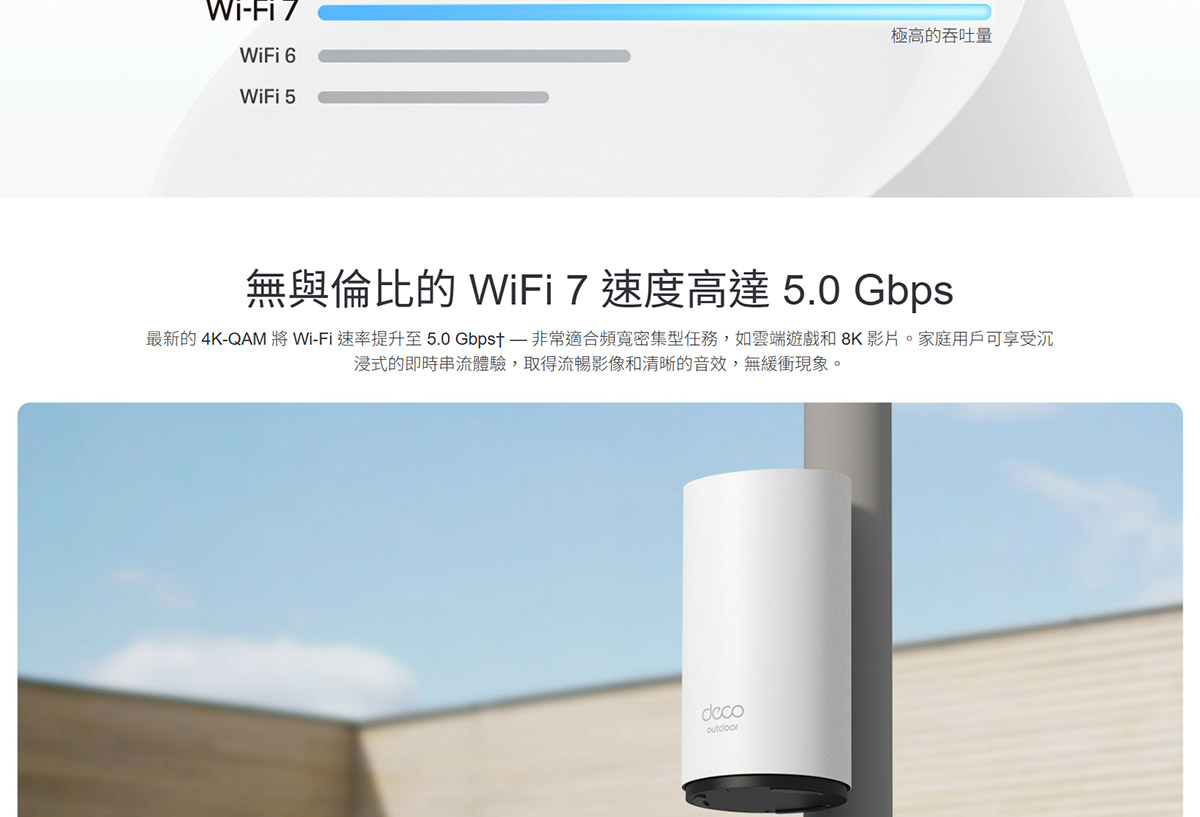This screenshot has height=817, width=1200.
Task: Select the WiFi 5 label
Action: pos(268,97)
